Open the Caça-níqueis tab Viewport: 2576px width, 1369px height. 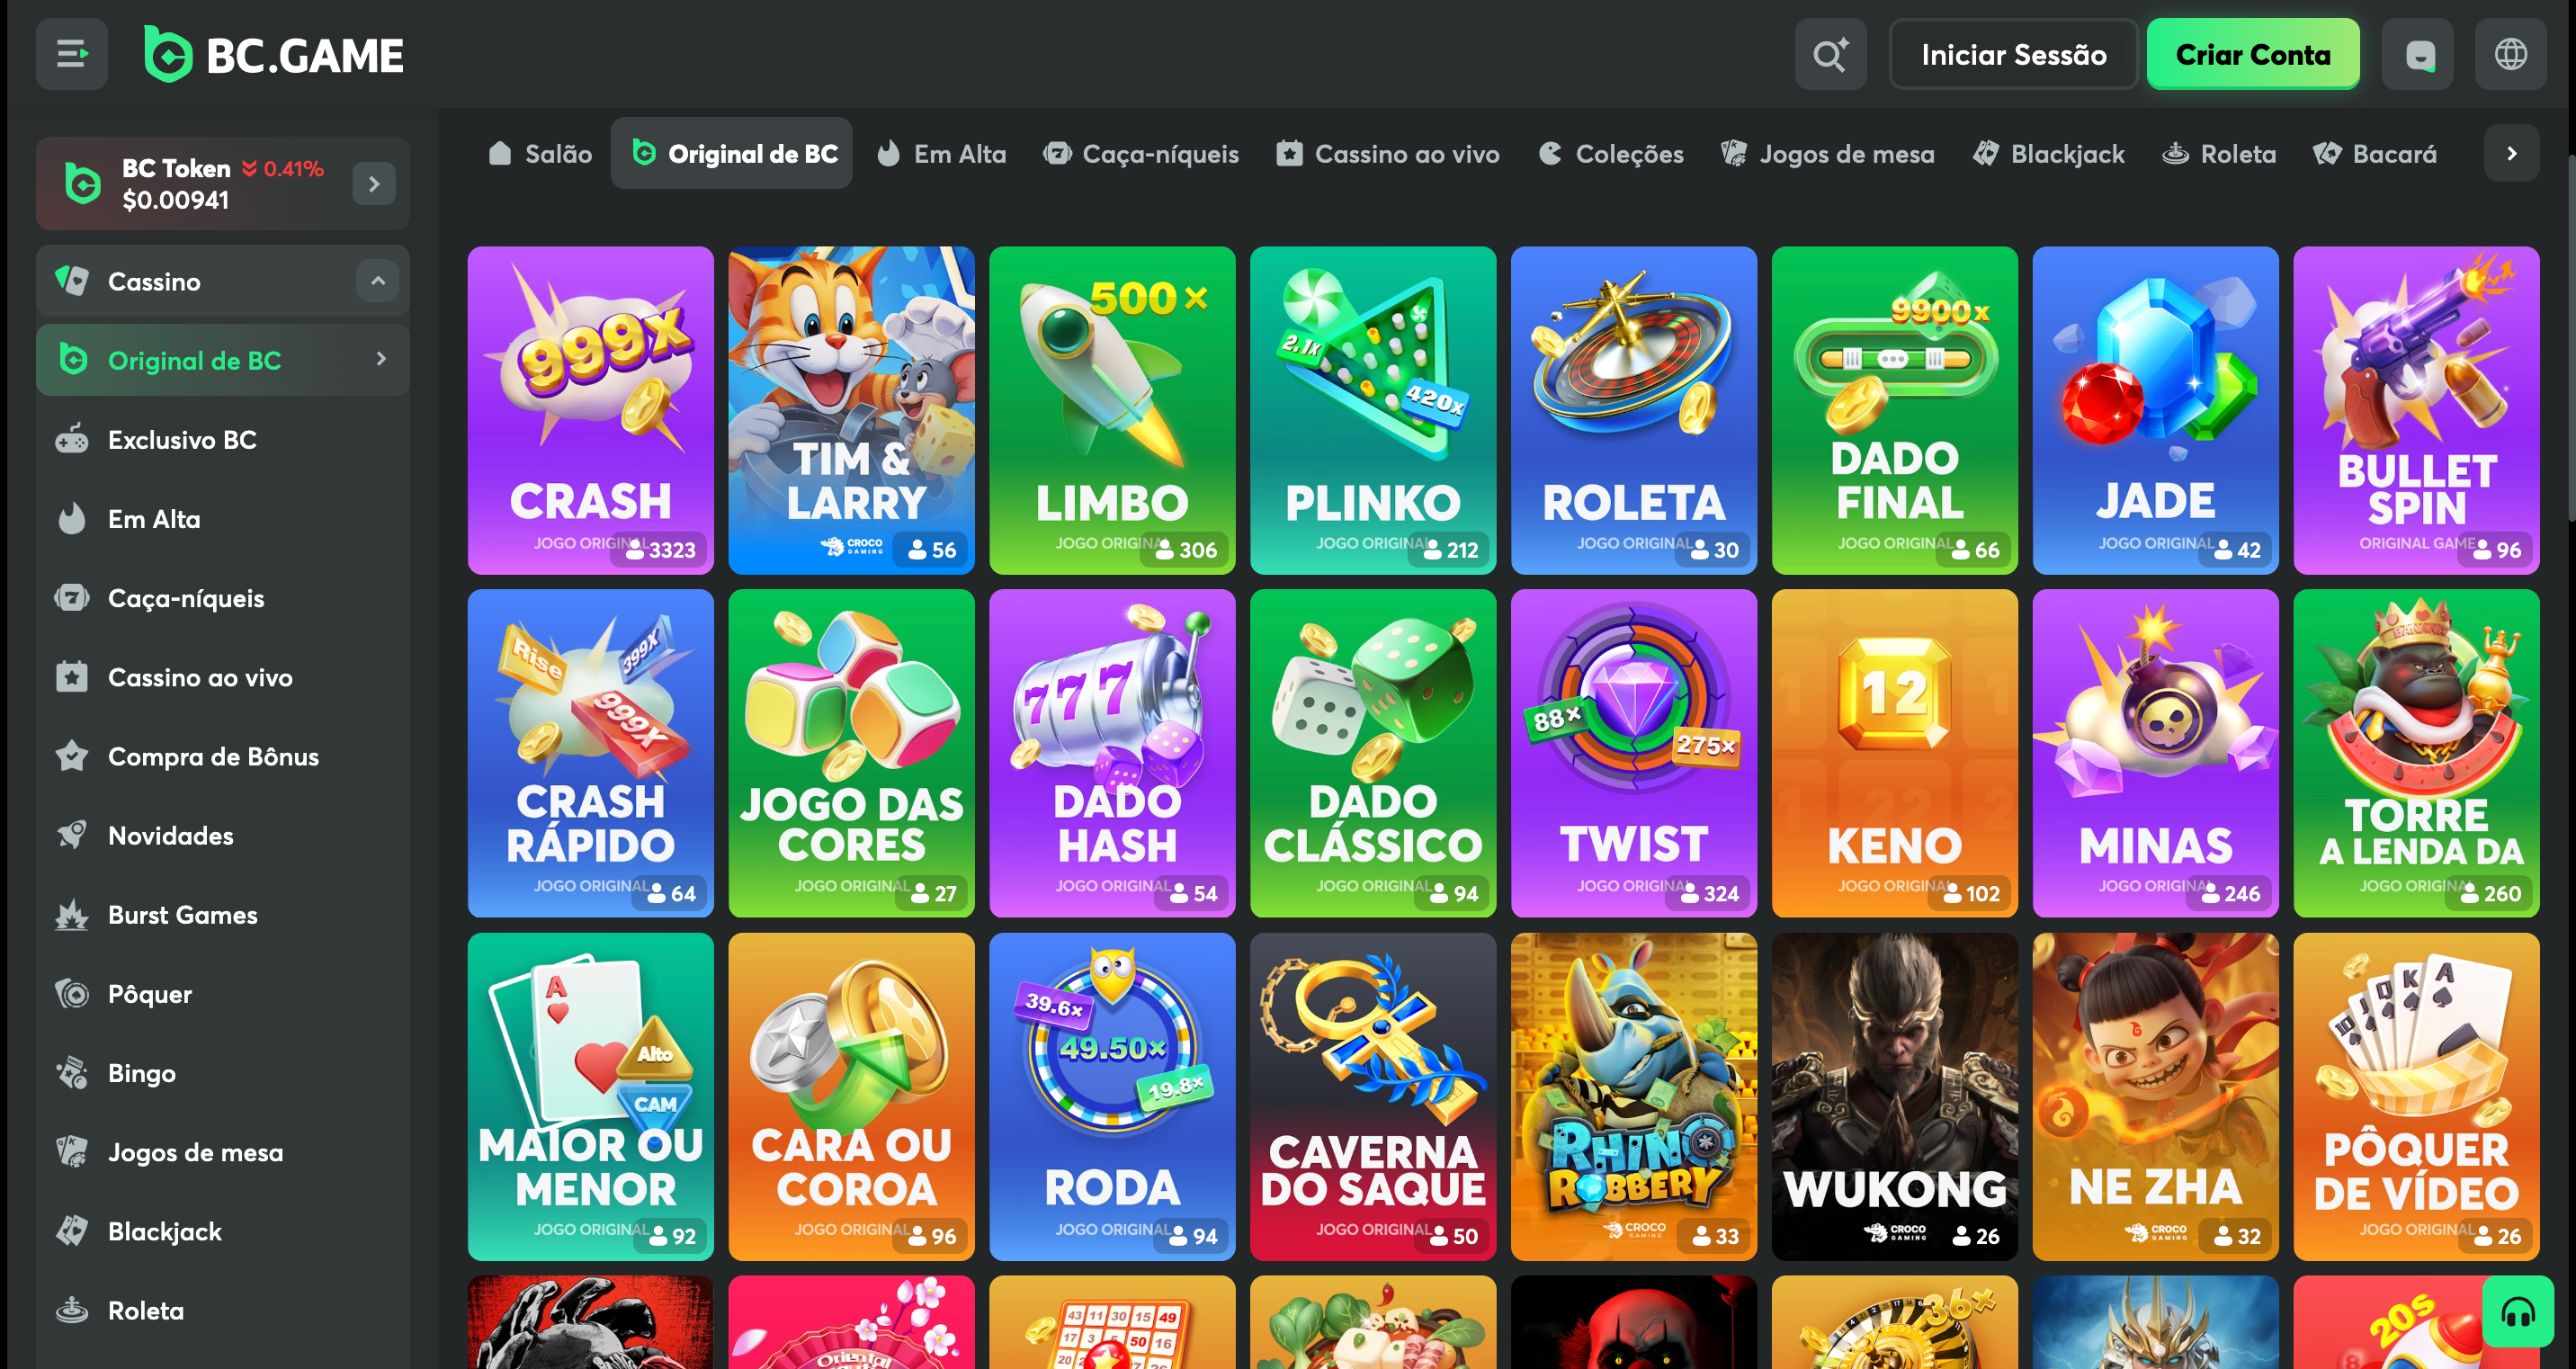(x=1141, y=153)
